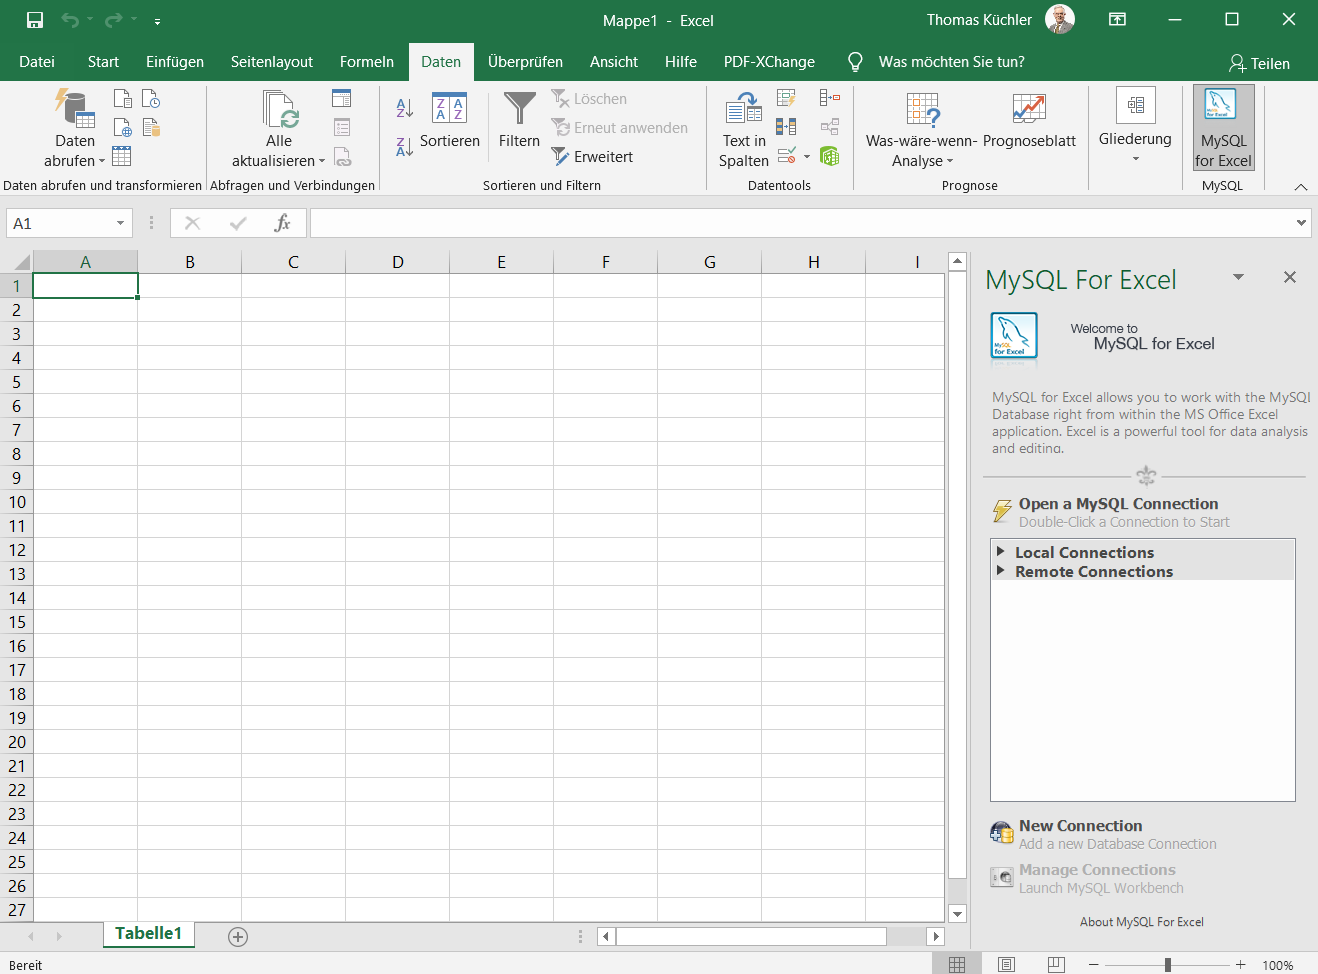Close the MySQL For Excel pane
1318x974 pixels.
[1290, 277]
